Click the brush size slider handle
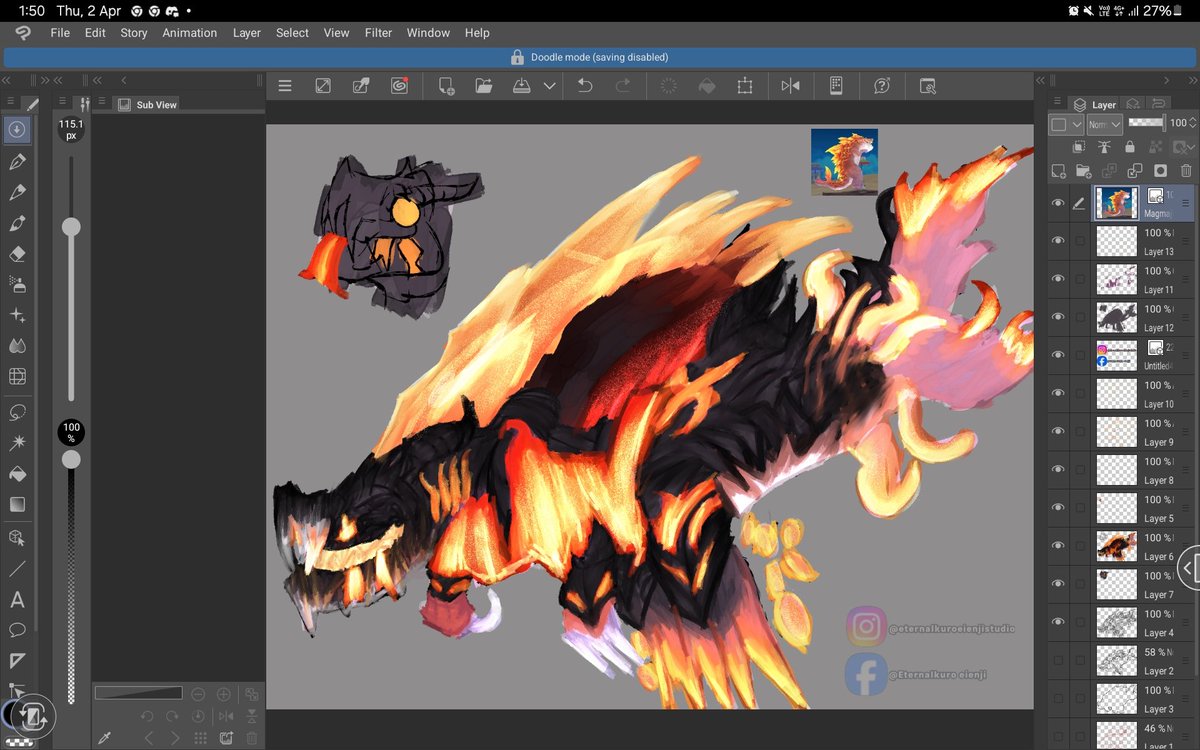1200x750 pixels. click(x=71, y=227)
